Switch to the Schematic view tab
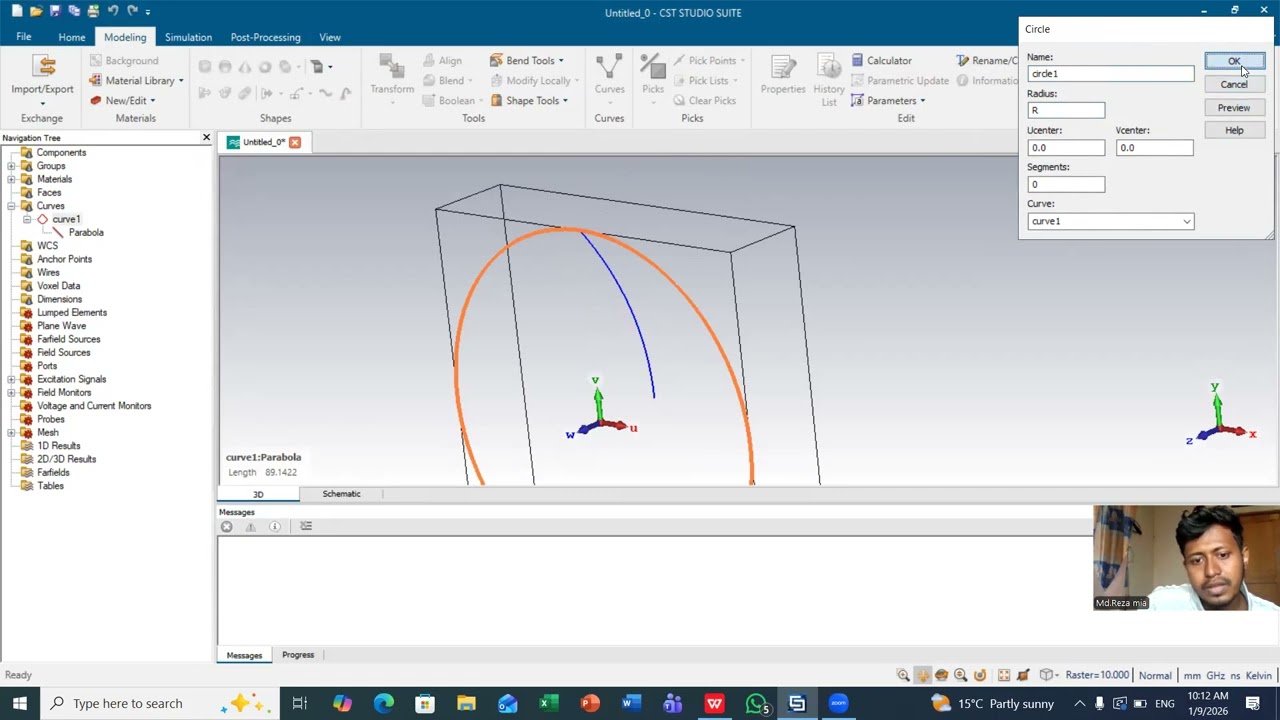The width and height of the screenshot is (1280, 720). [341, 494]
